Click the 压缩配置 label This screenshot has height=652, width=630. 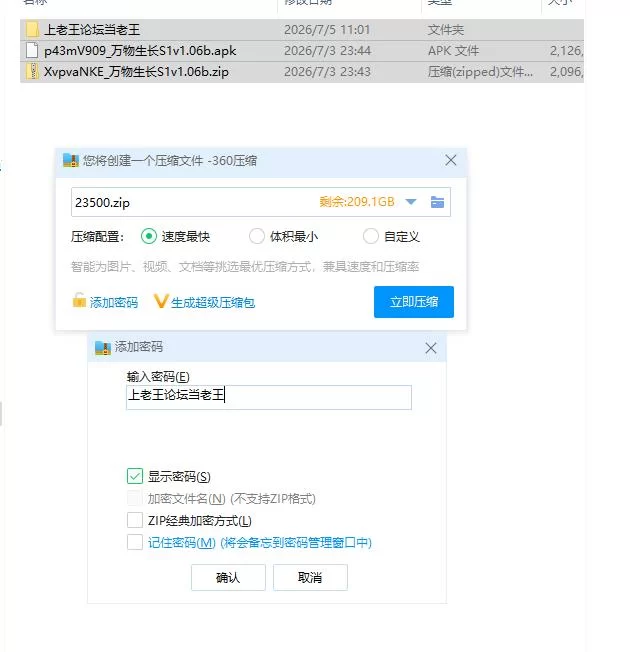tap(97, 237)
